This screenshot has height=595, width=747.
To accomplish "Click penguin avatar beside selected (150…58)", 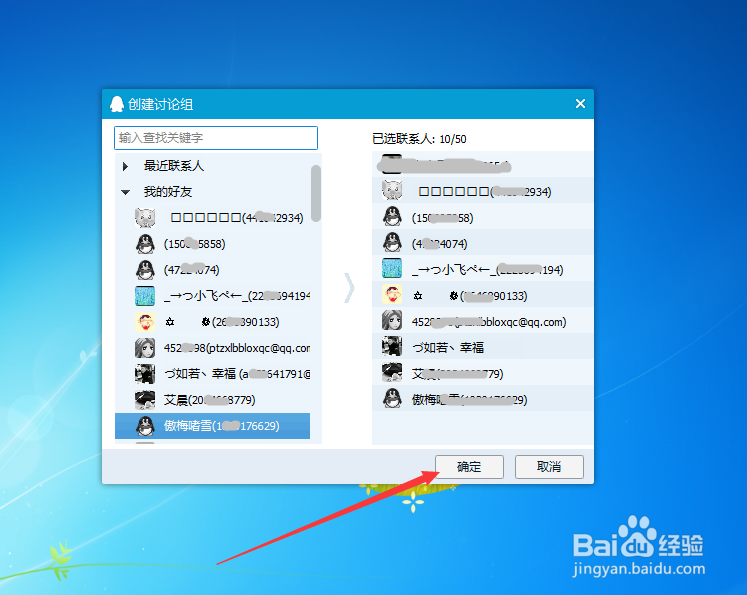I will click(x=392, y=217).
